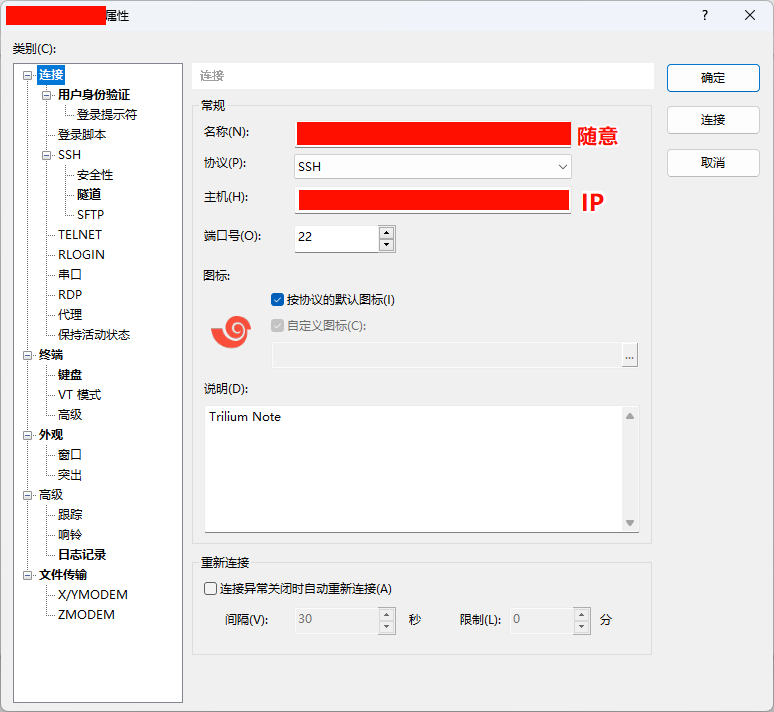Click the red session protocol icon
The width and height of the screenshot is (774, 712).
point(231,332)
